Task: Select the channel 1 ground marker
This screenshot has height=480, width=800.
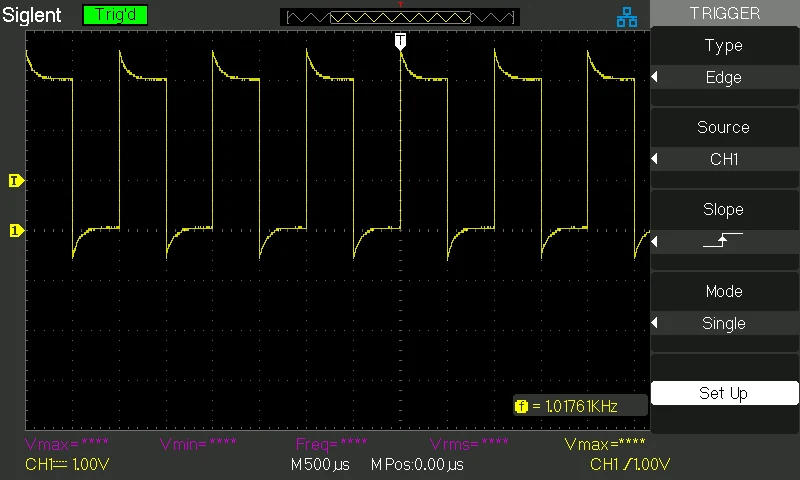Action: coord(16,231)
